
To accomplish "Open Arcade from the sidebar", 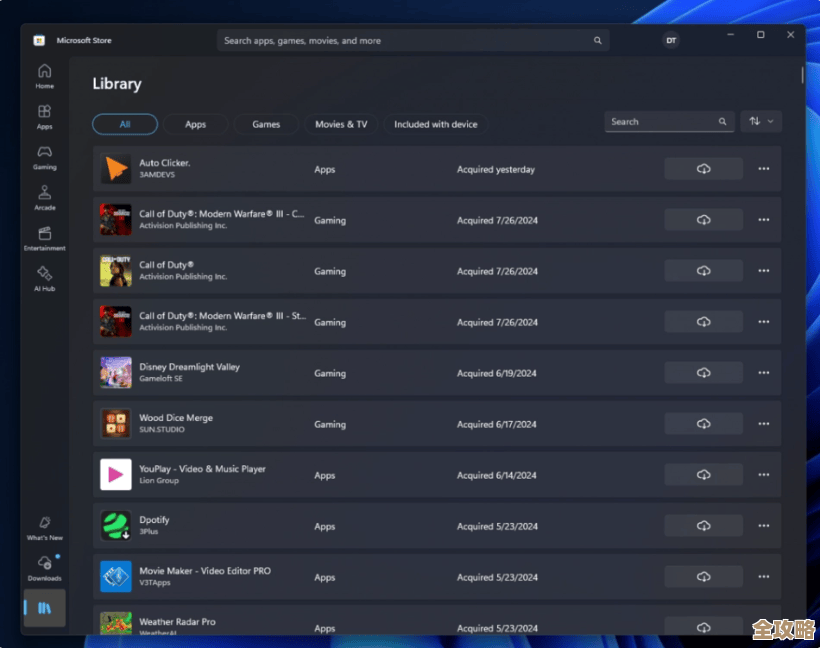I will pos(45,197).
